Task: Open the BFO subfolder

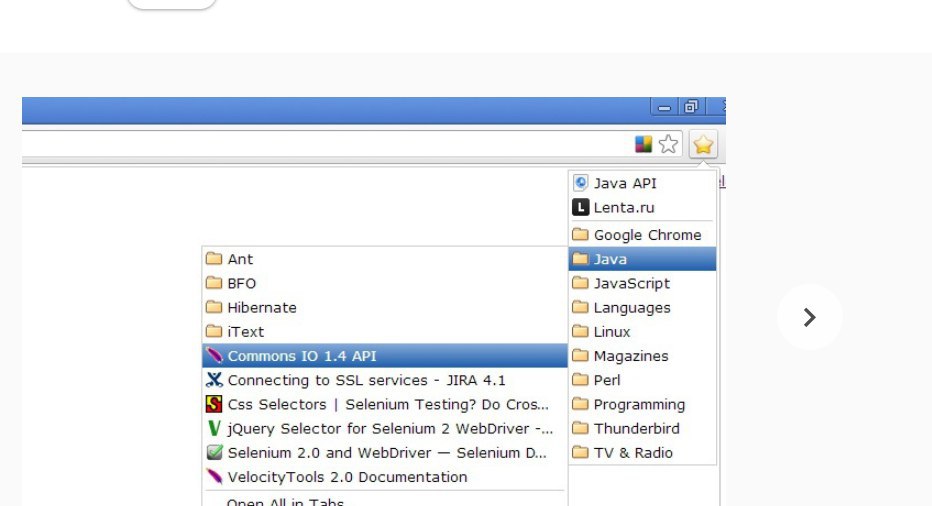Action: pyautogui.click(x=385, y=284)
